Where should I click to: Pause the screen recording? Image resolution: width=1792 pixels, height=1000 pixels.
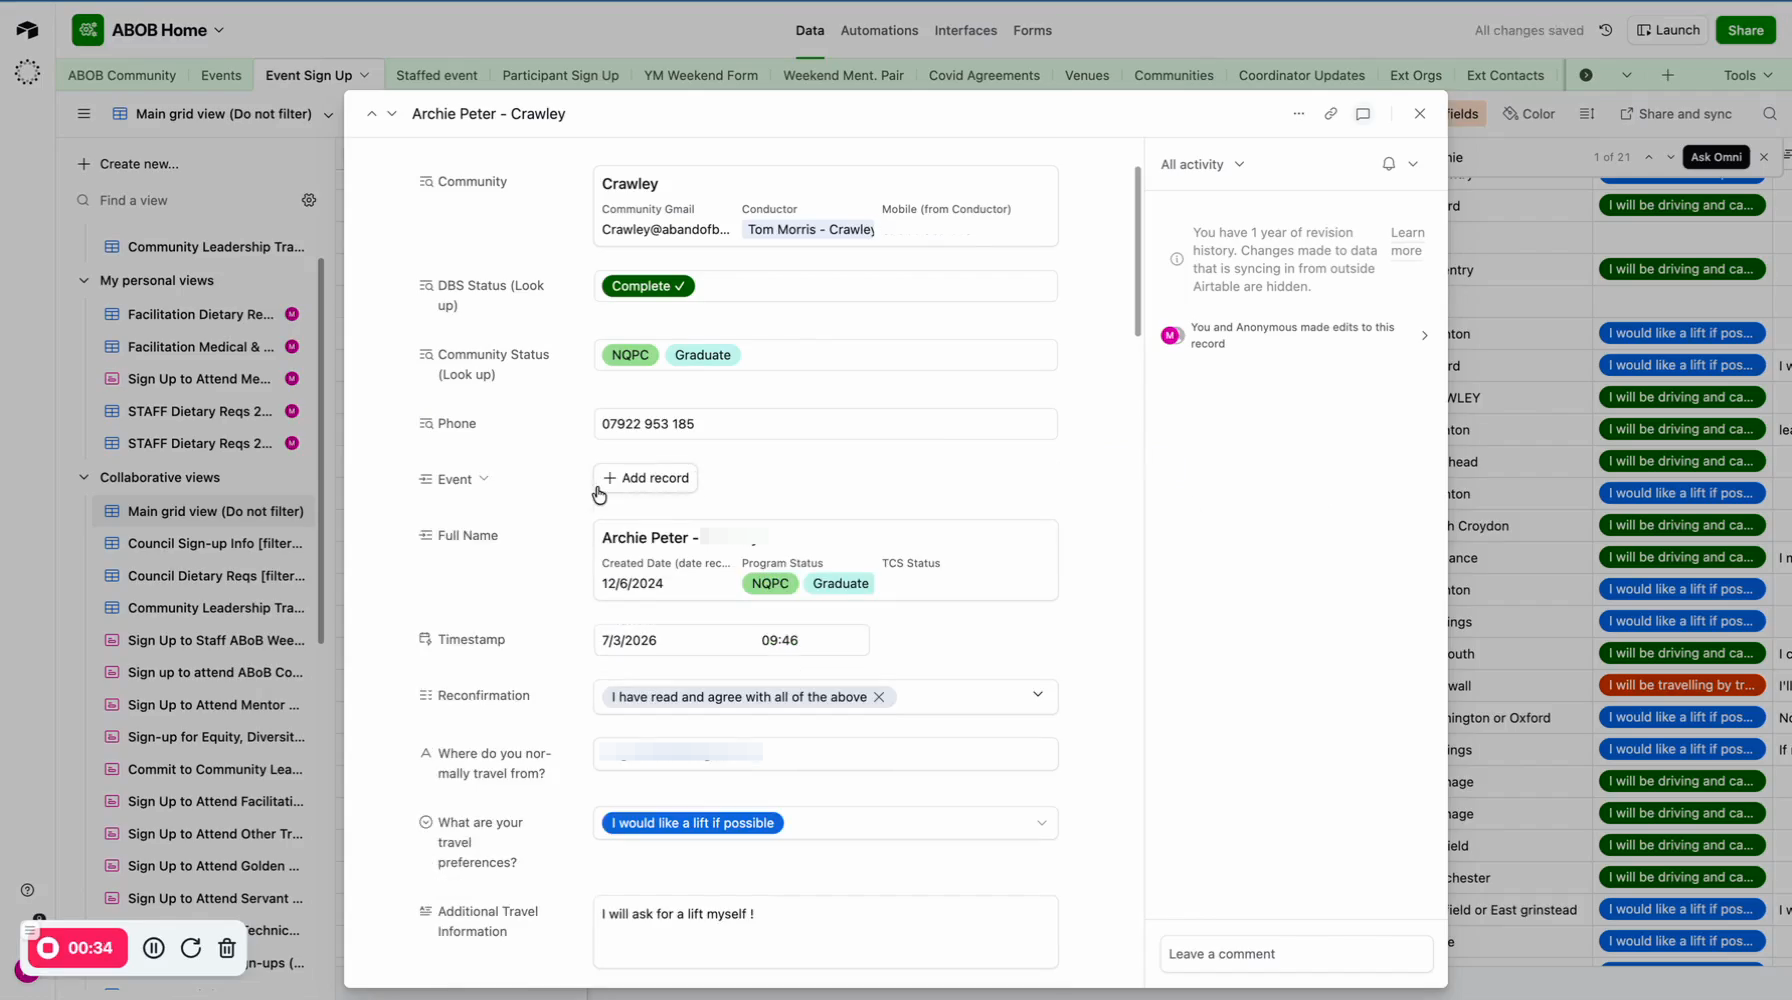[x=154, y=948]
